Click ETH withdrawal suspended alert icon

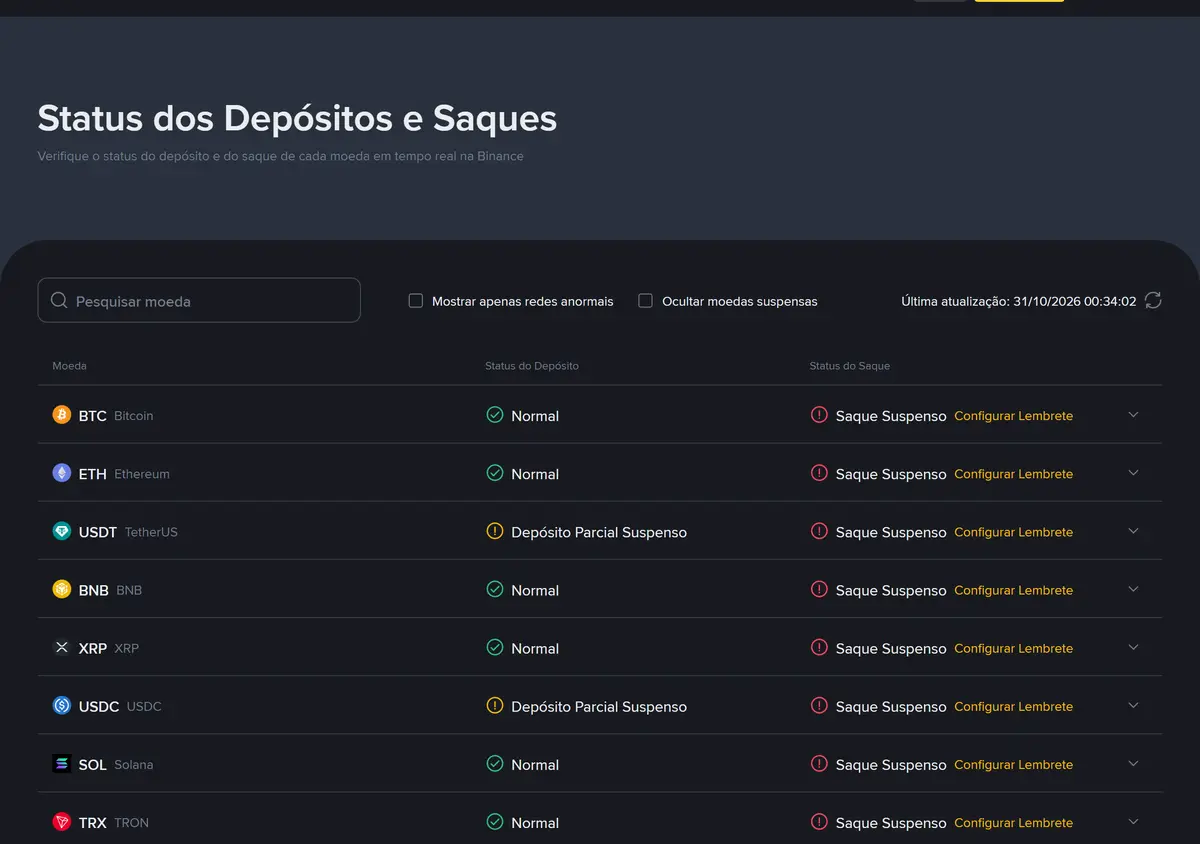coord(819,472)
